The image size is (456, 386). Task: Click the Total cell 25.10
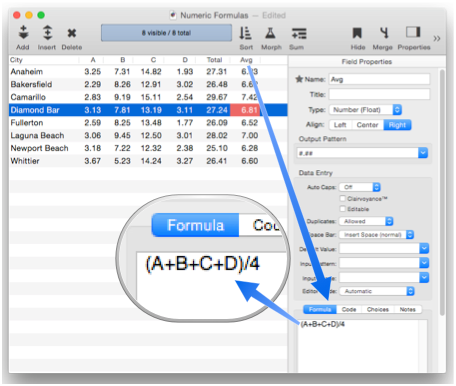(217, 148)
